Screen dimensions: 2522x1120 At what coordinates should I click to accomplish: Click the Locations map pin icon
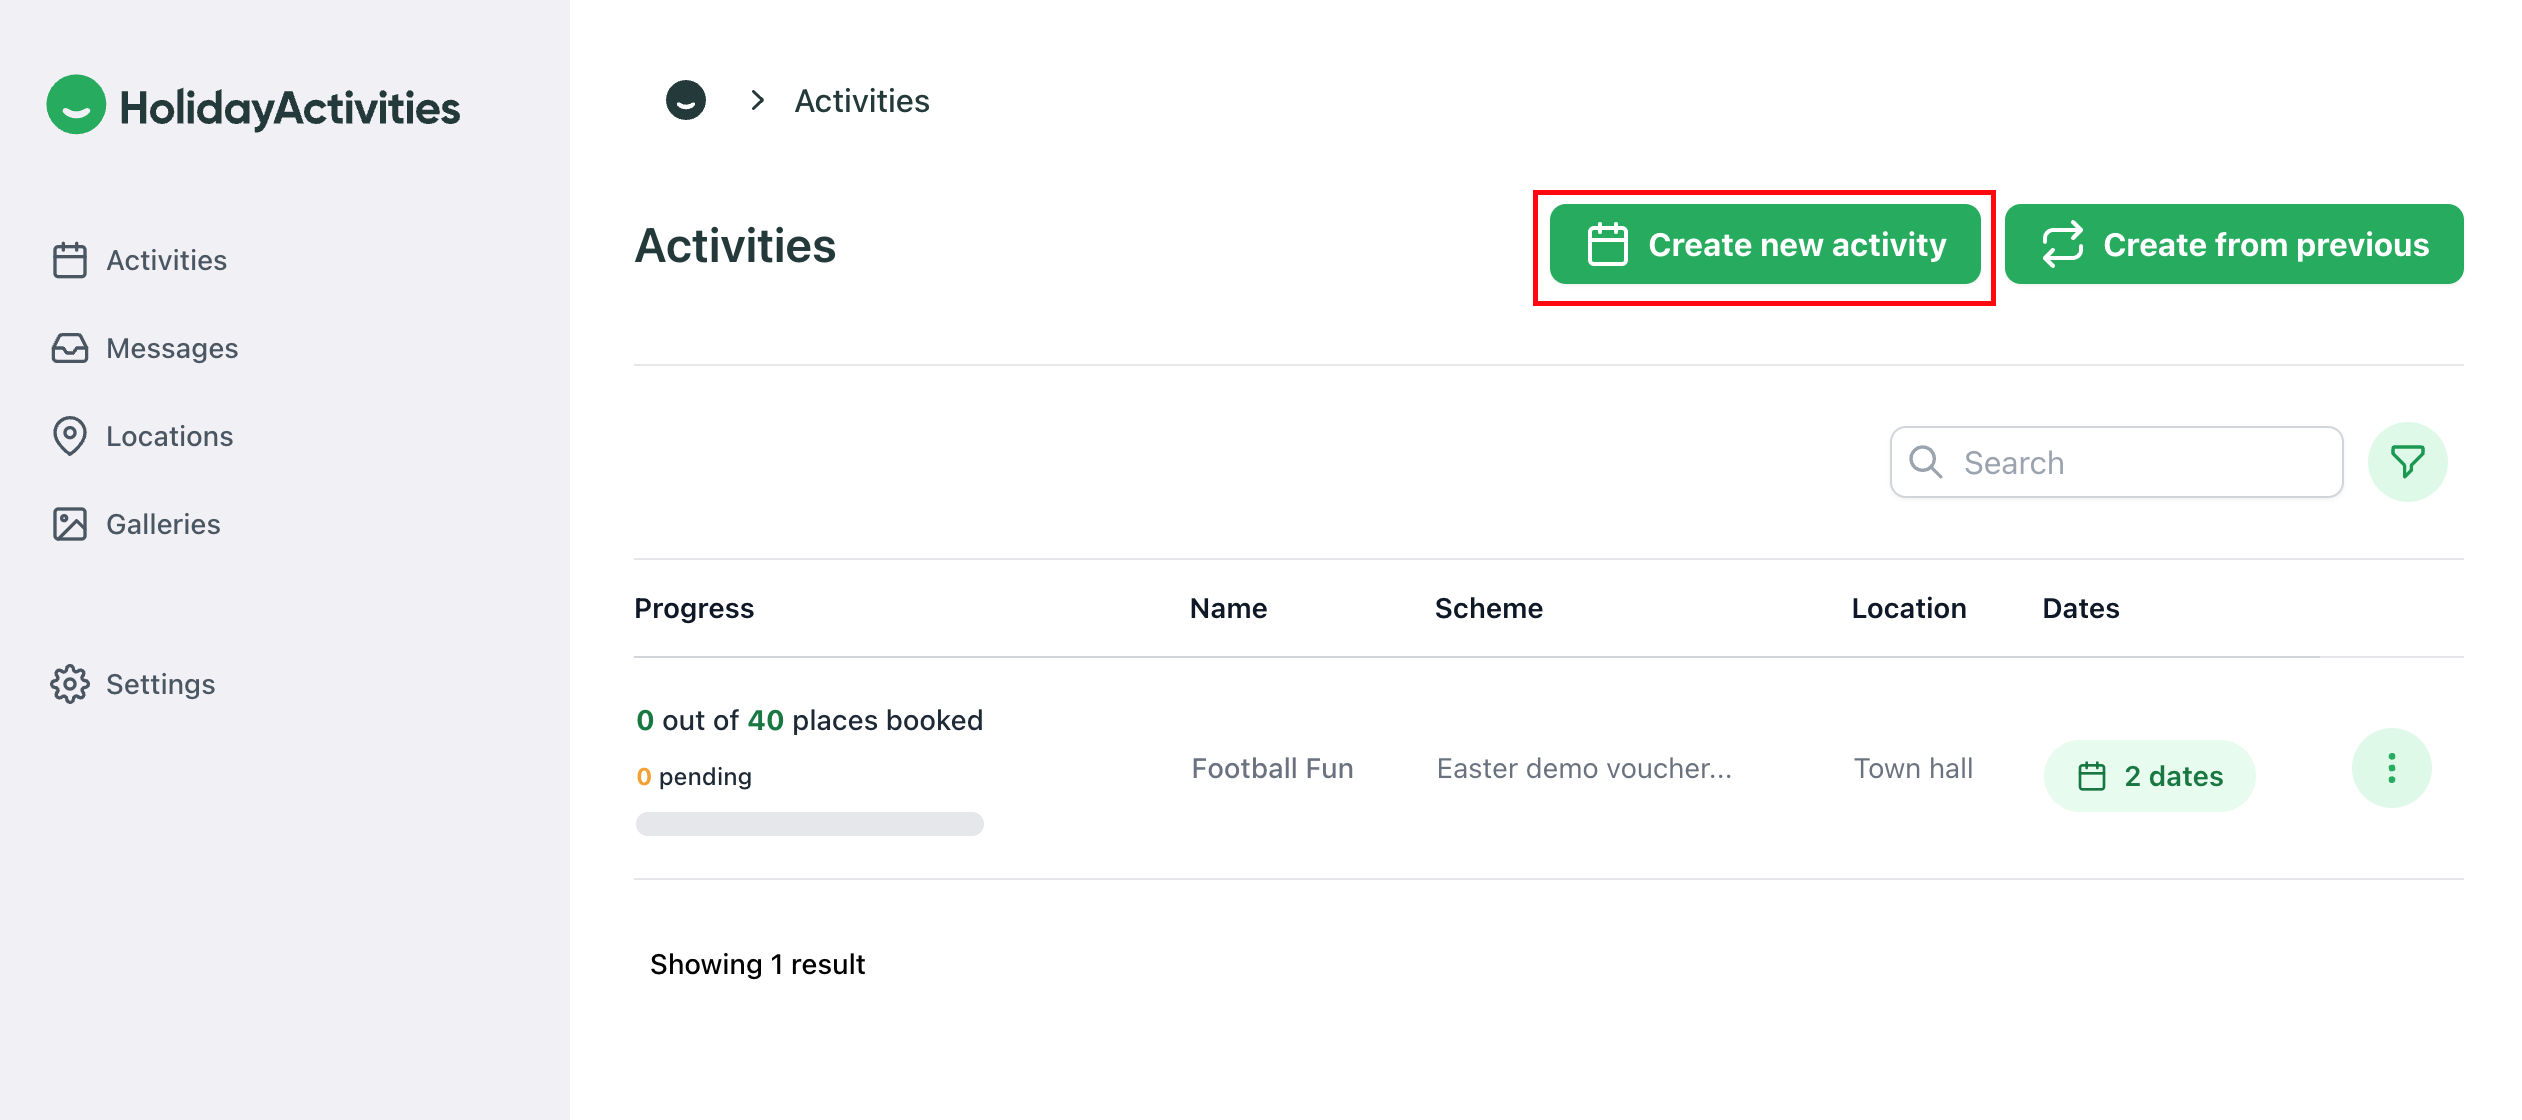(70, 436)
